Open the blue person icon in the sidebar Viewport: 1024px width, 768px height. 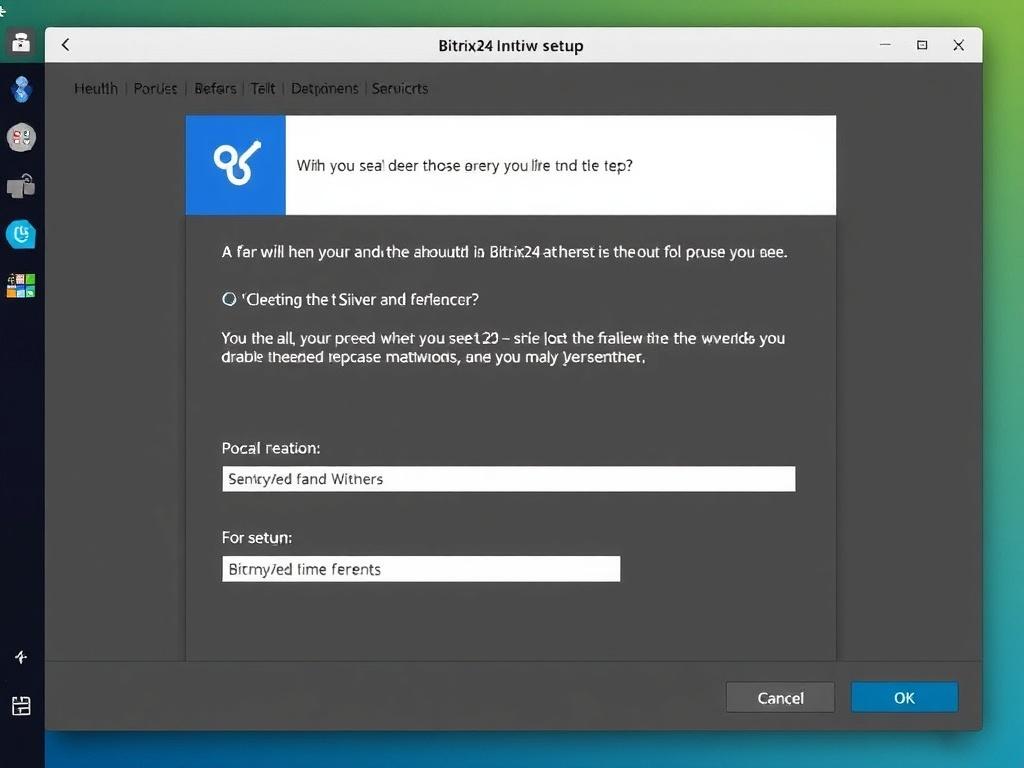point(22,89)
